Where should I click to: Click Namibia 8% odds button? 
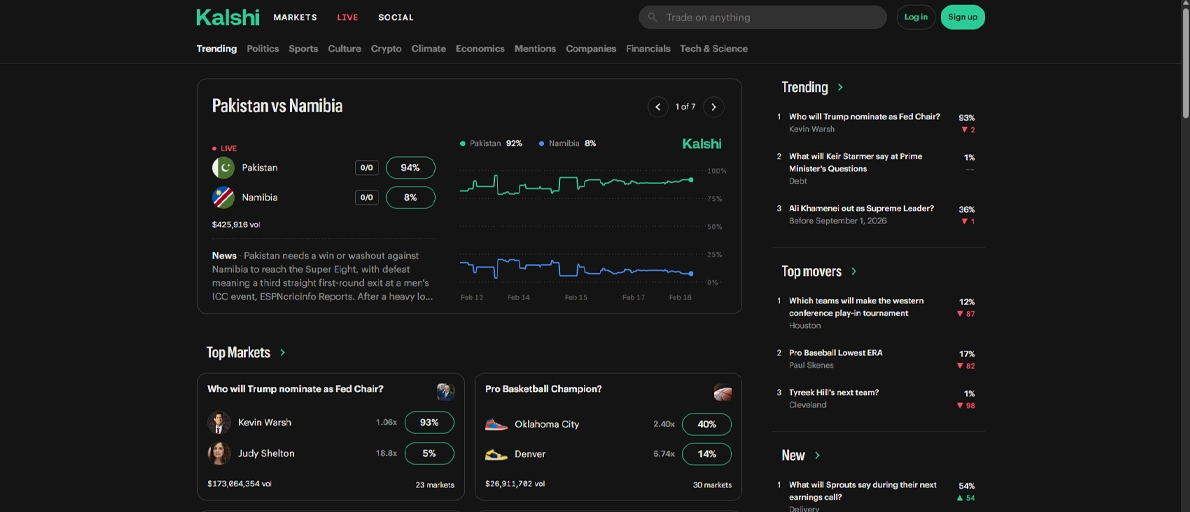[411, 197]
